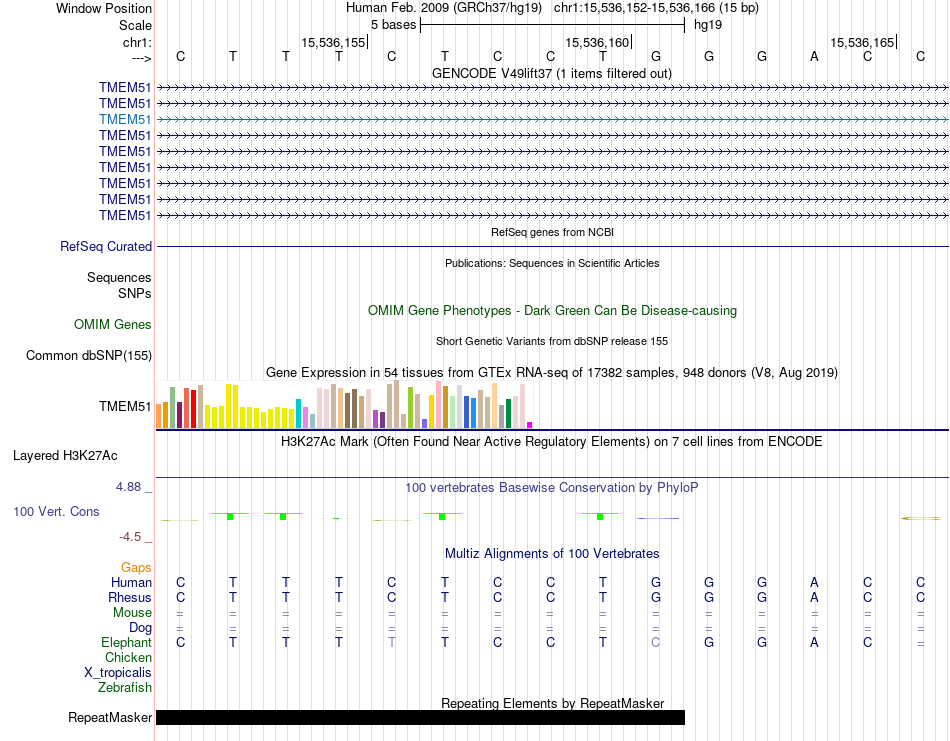Click the 15,536,155 coordinate marker
Image resolution: width=950 pixels, height=741 pixels.
[x=333, y=42]
